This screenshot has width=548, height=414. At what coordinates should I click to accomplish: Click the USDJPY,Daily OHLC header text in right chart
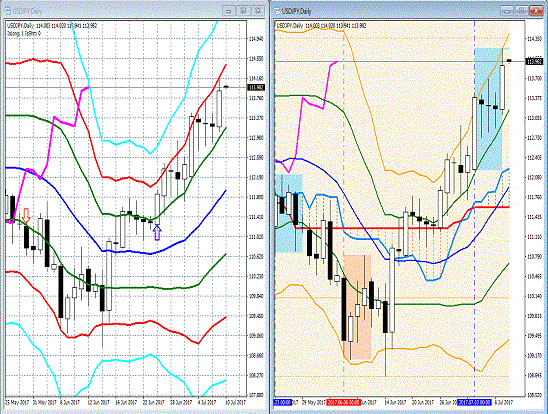pos(322,26)
